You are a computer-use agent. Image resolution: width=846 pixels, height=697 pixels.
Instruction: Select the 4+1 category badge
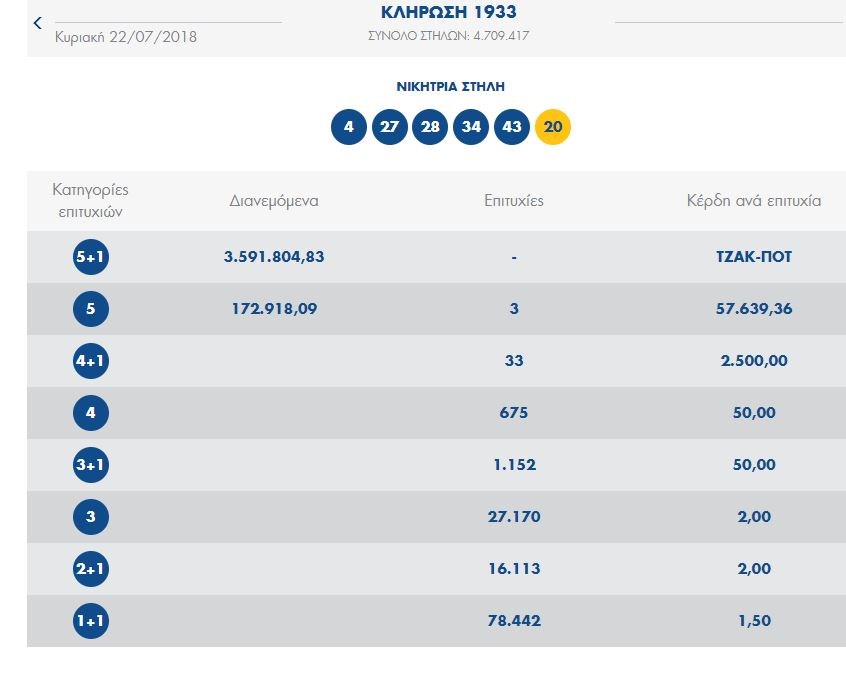tap(90, 361)
